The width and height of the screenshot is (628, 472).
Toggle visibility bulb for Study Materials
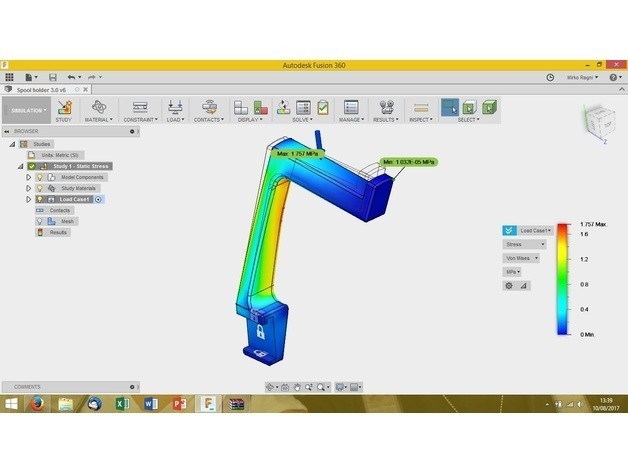pos(40,188)
